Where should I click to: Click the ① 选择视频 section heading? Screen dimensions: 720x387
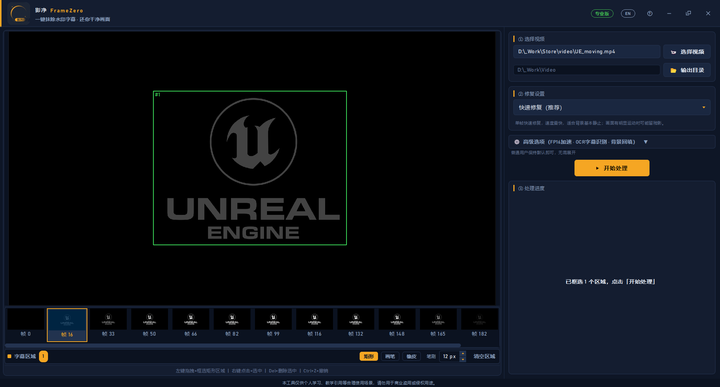[531, 39]
